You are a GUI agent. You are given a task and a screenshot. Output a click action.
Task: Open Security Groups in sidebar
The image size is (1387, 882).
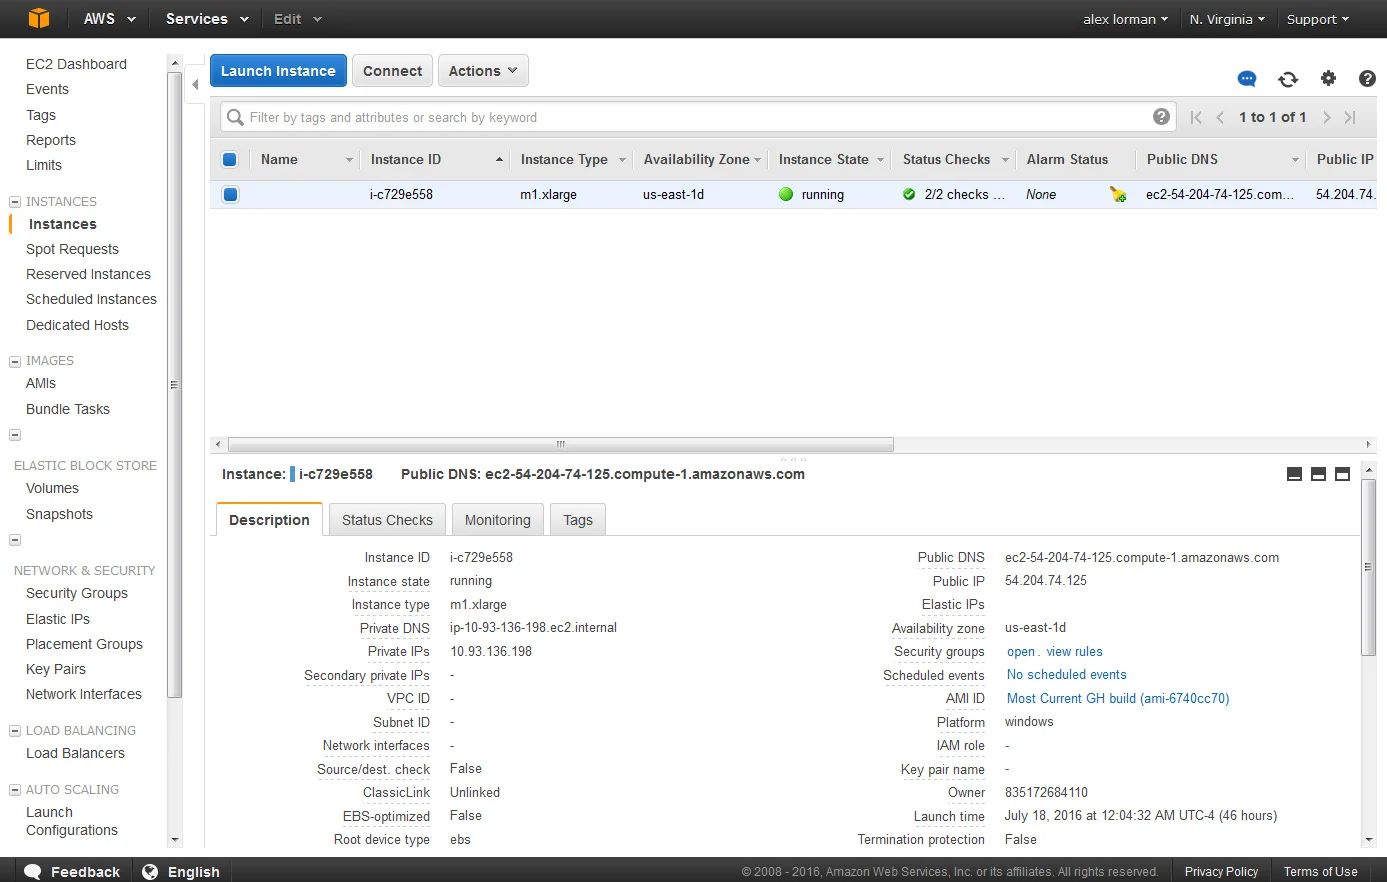[77, 593]
